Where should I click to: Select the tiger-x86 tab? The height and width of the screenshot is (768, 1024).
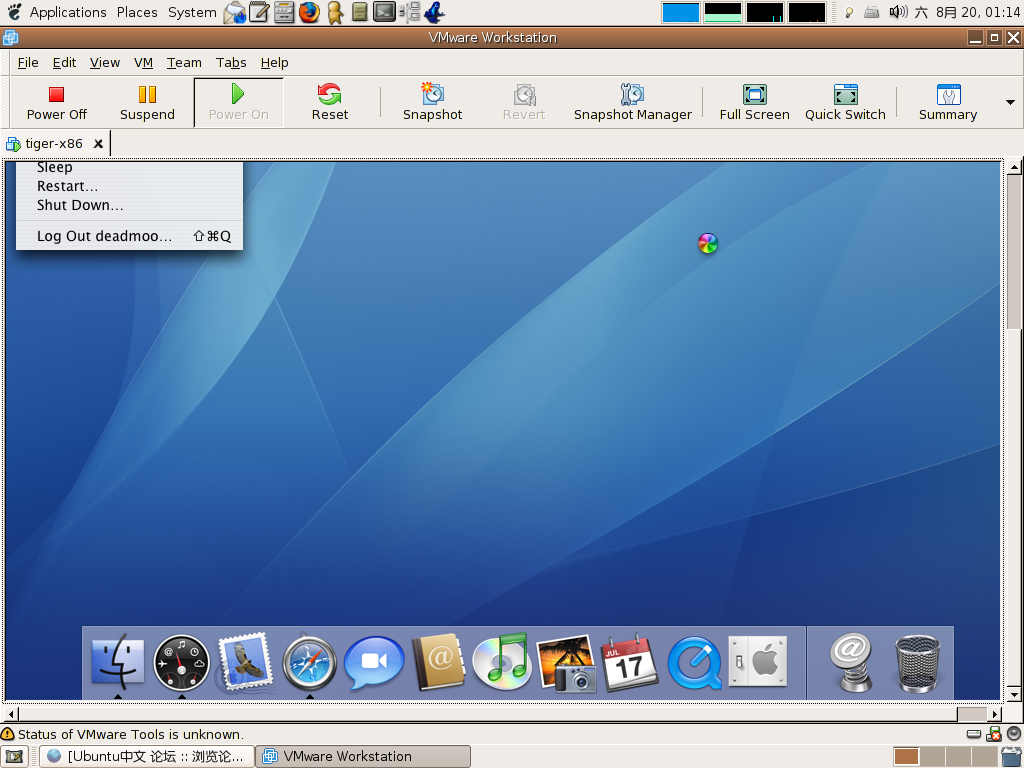point(54,144)
